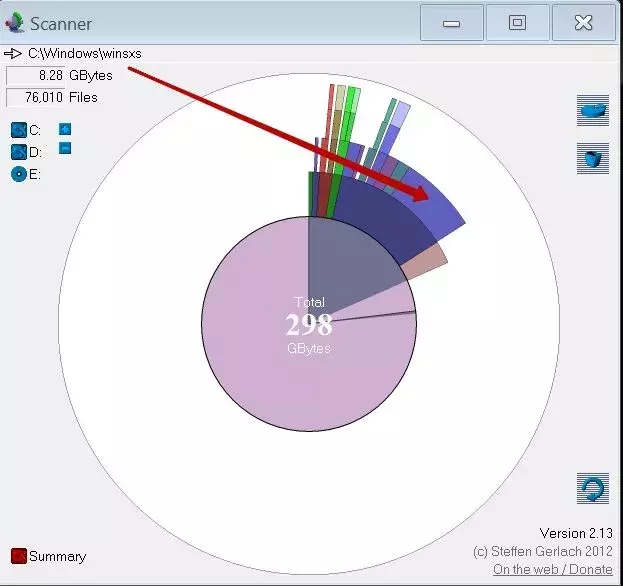The height and width of the screenshot is (586, 623).
Task: Maximize the Scanner window
Action: pyautogui.click(x=518, y=23)
